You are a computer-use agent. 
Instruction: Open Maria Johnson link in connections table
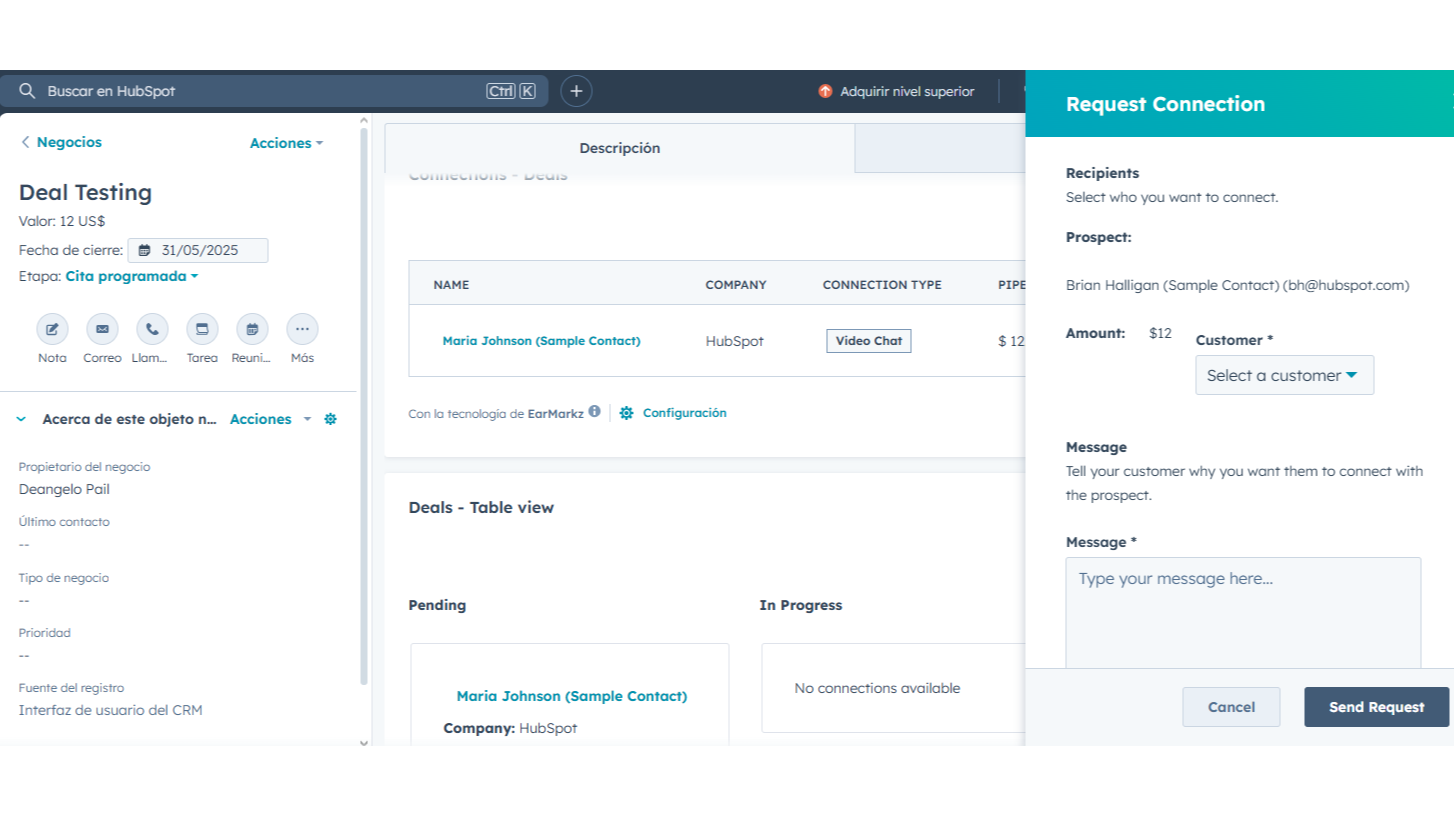pyautogui.click(x=541, y=341)
